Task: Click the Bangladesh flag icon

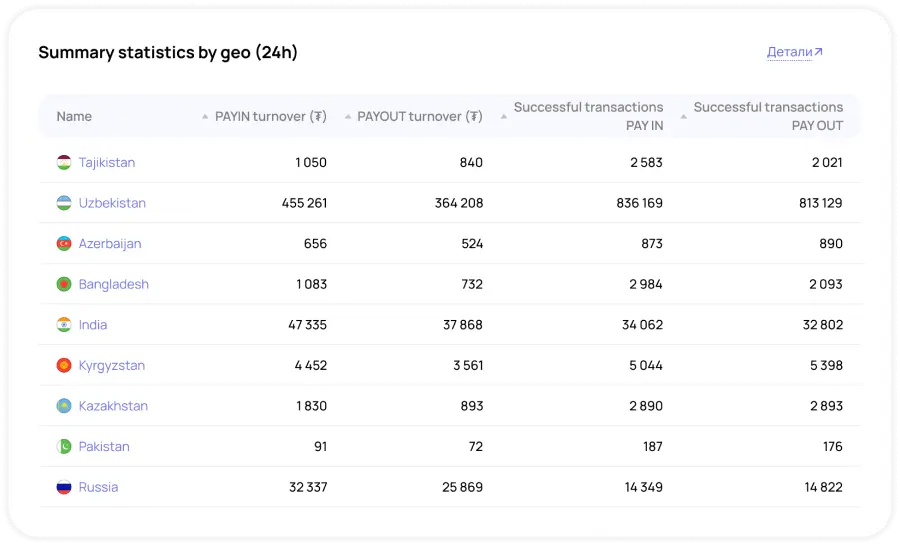Action: 64,284
